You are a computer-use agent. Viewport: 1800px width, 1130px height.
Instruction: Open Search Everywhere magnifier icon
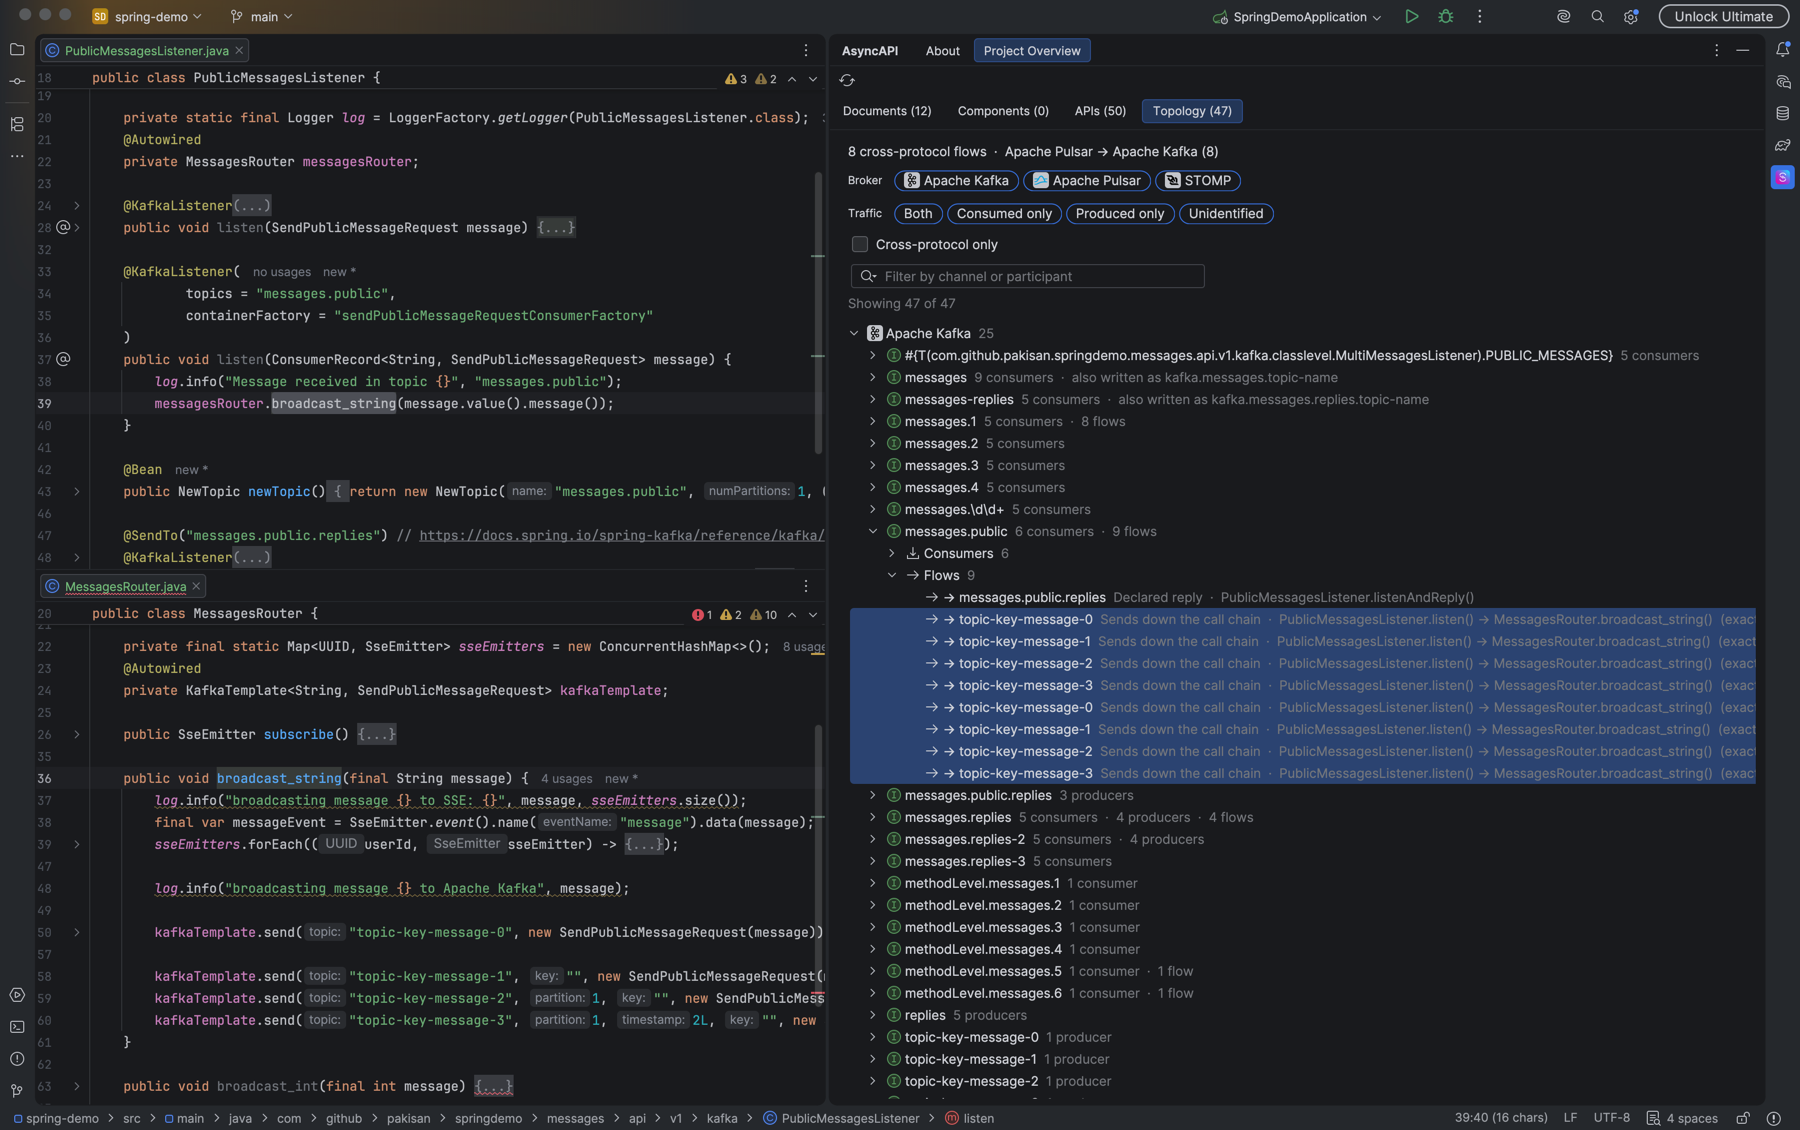[1597, 16]
